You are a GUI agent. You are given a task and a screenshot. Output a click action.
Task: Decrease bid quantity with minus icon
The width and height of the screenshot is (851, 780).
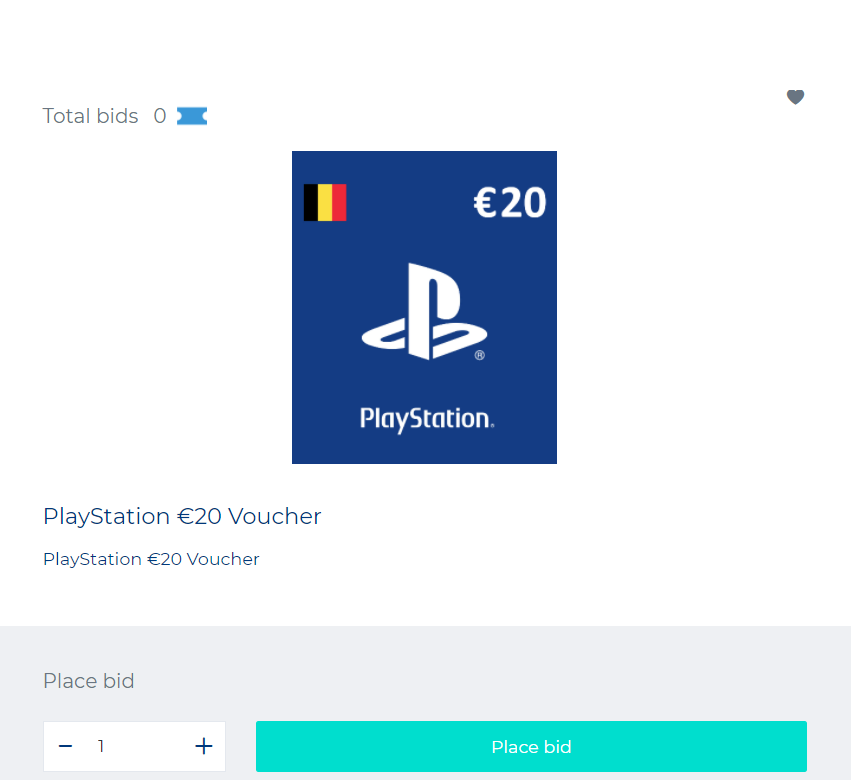[66, 746]
